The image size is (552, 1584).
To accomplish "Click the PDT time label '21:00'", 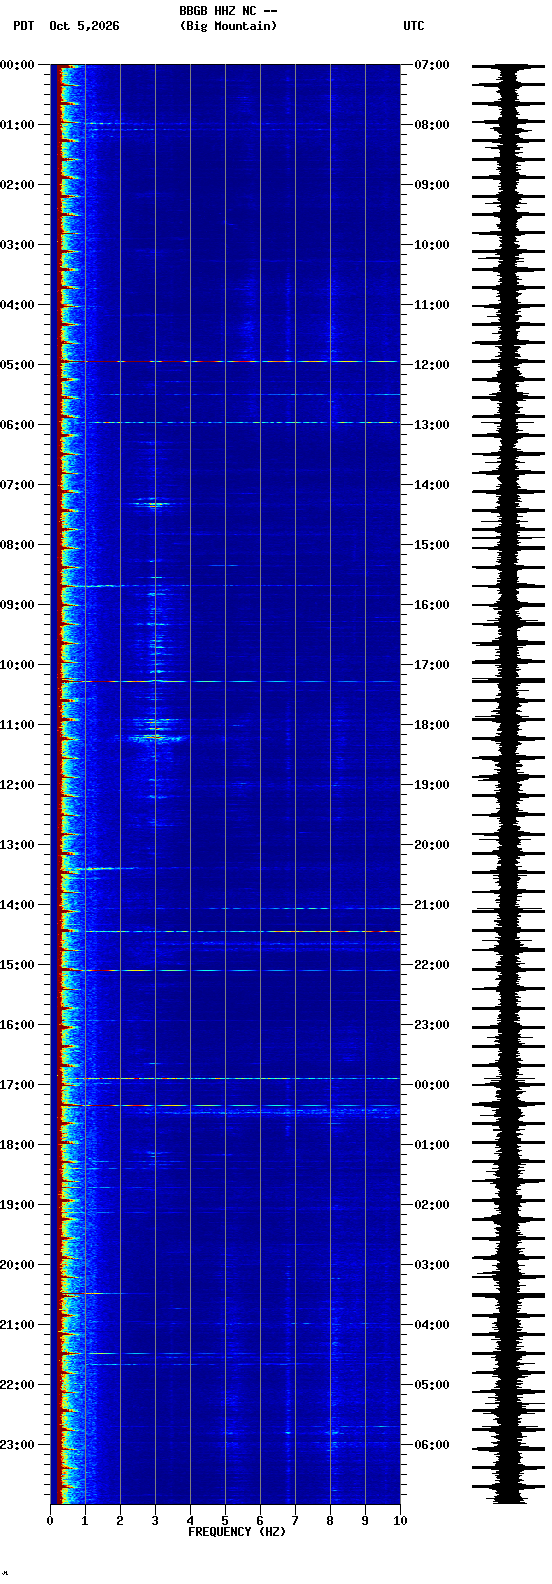I will 17,1325.
